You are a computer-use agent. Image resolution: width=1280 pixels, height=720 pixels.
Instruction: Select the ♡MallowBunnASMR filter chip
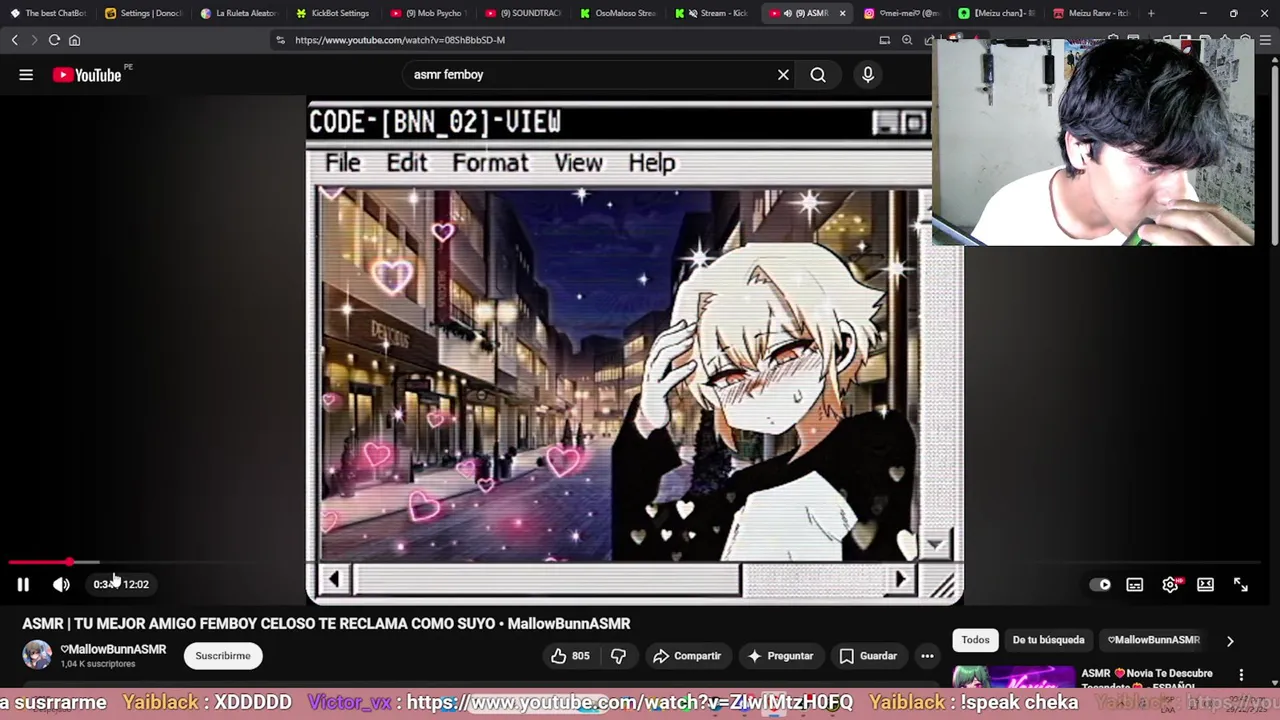[x=1153, y=640]
